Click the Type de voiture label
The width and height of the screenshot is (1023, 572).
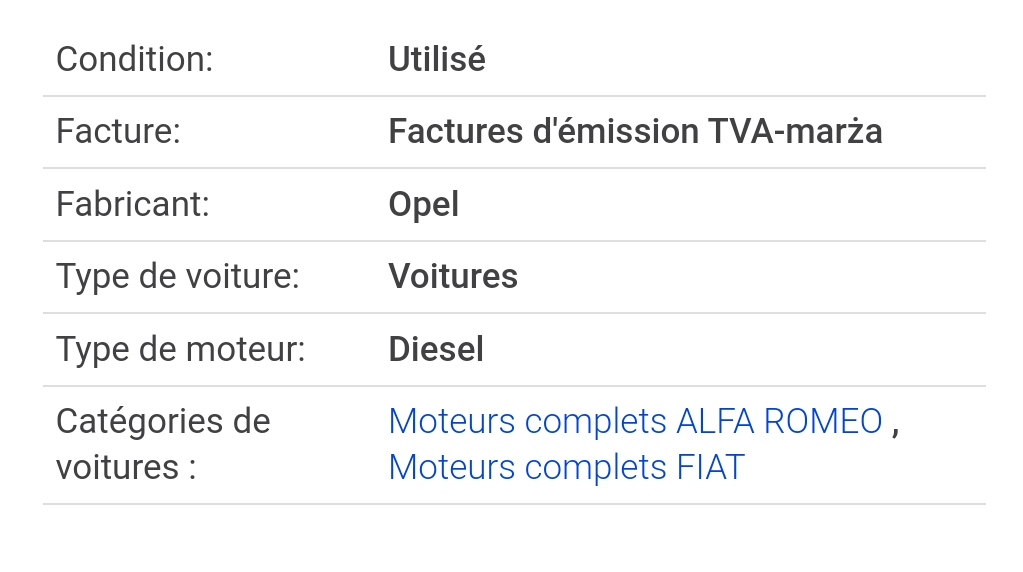[178, 277]
